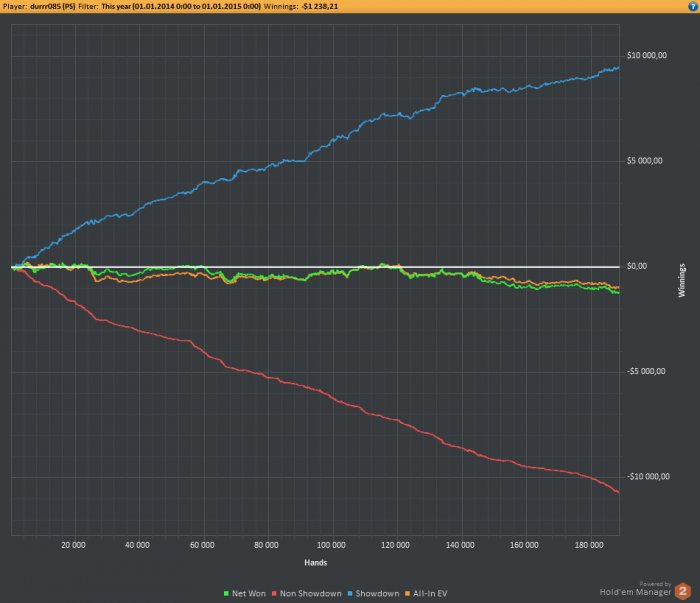The image size is (700, 603).
Task: Click the Winnings total in header
Action: point(320,6)
